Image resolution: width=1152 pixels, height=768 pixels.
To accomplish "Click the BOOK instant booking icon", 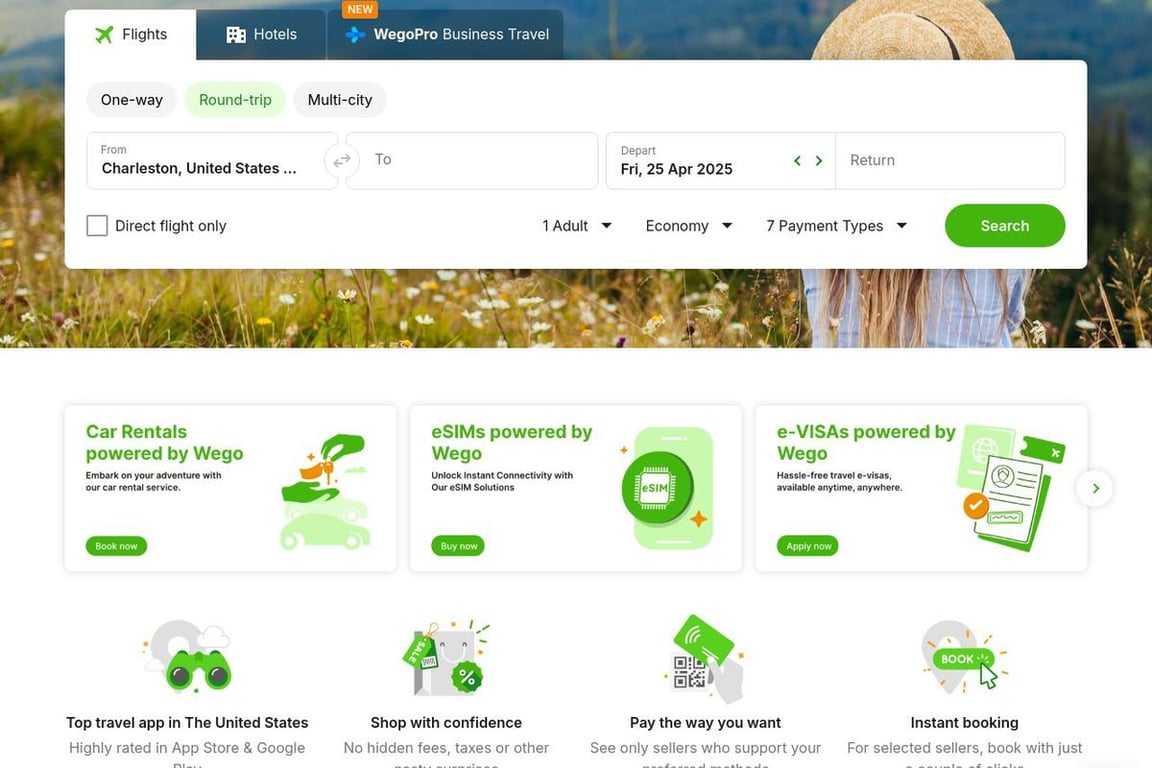I will (964, 656).
